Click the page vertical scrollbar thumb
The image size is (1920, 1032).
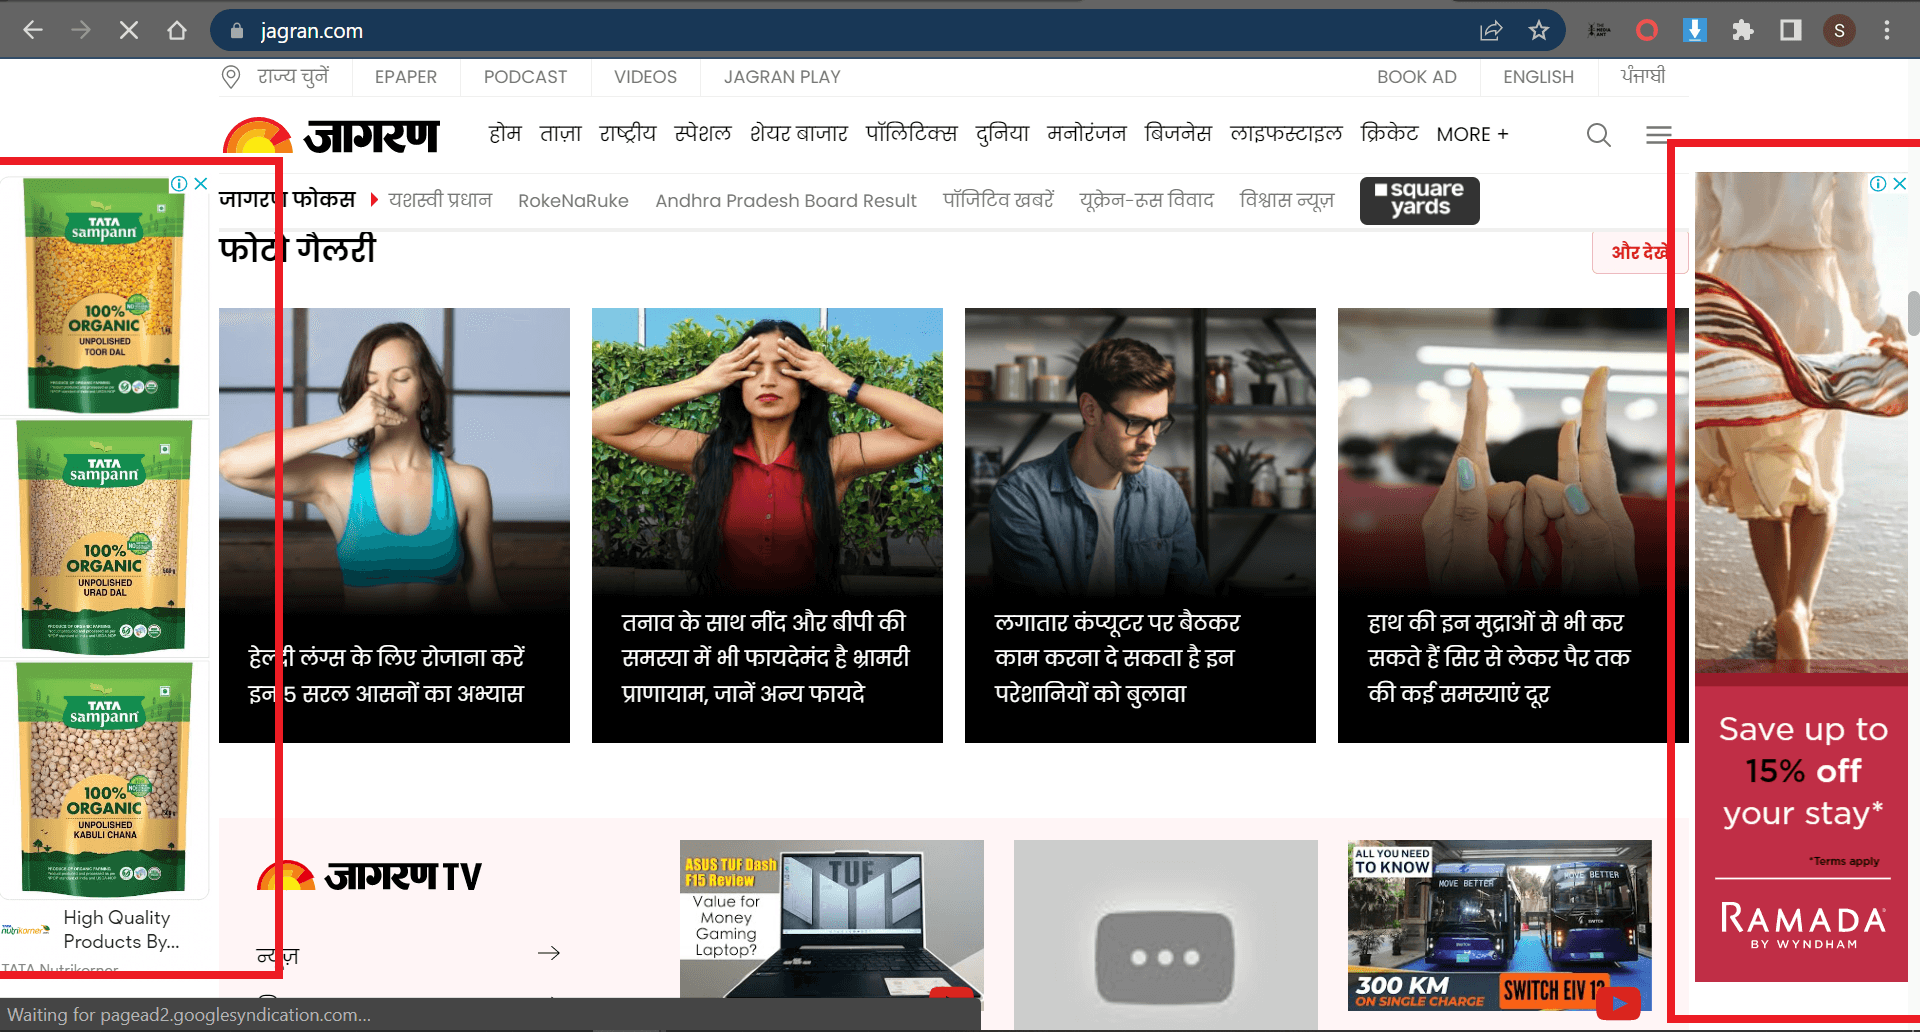click(x=1913, y=313)
